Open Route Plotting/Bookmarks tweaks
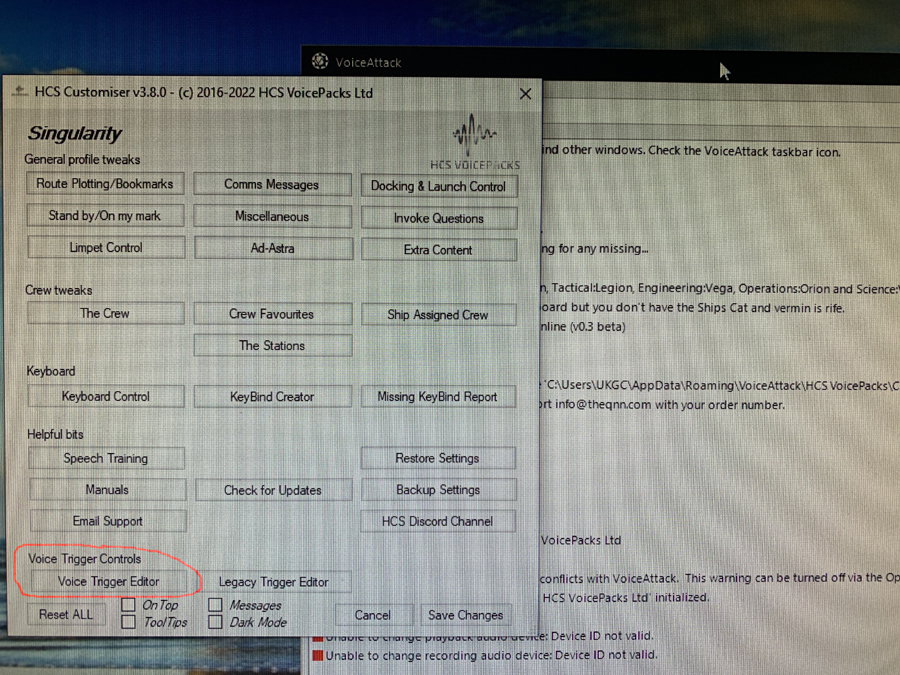Viewport: 900px width, 675px height. [105, 184]
